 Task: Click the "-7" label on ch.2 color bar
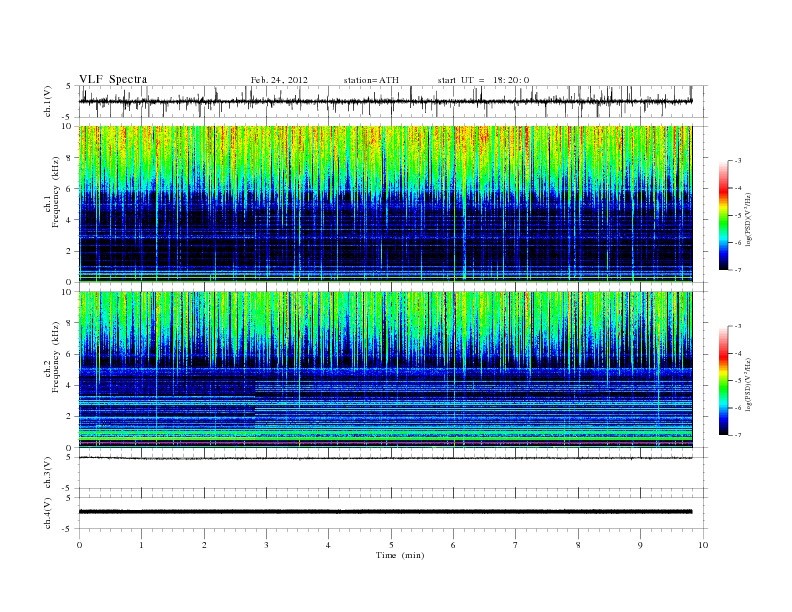pyautogui.click(x=738, y=435)
